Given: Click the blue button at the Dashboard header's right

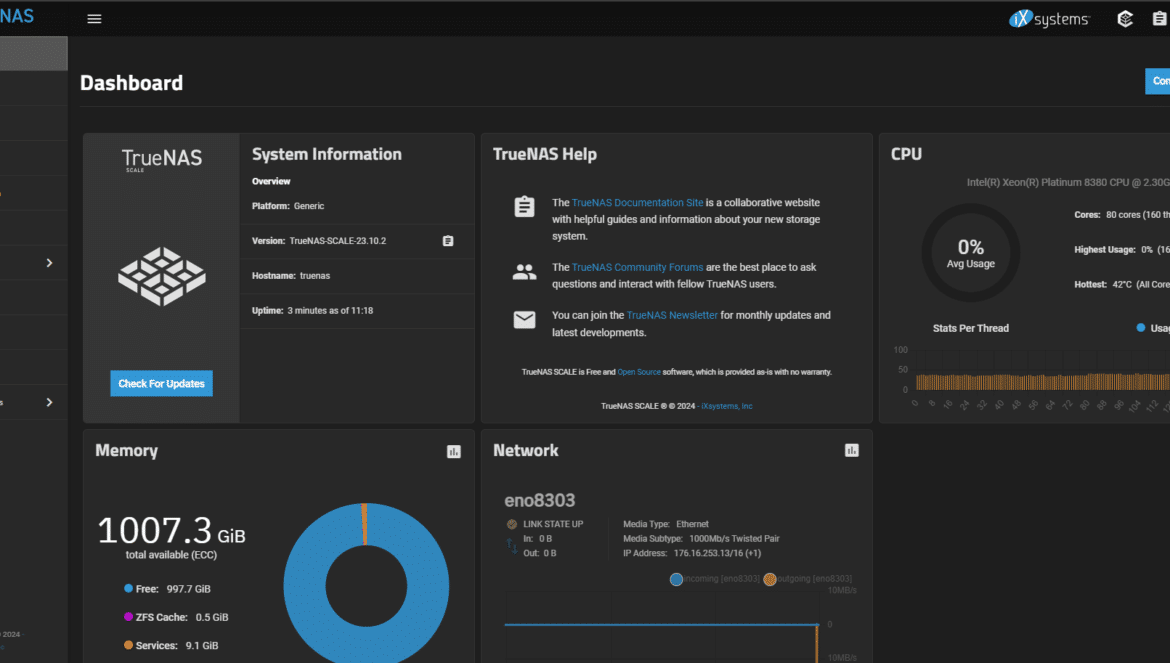Looking at the screenshot, I should pos(1157,81).
